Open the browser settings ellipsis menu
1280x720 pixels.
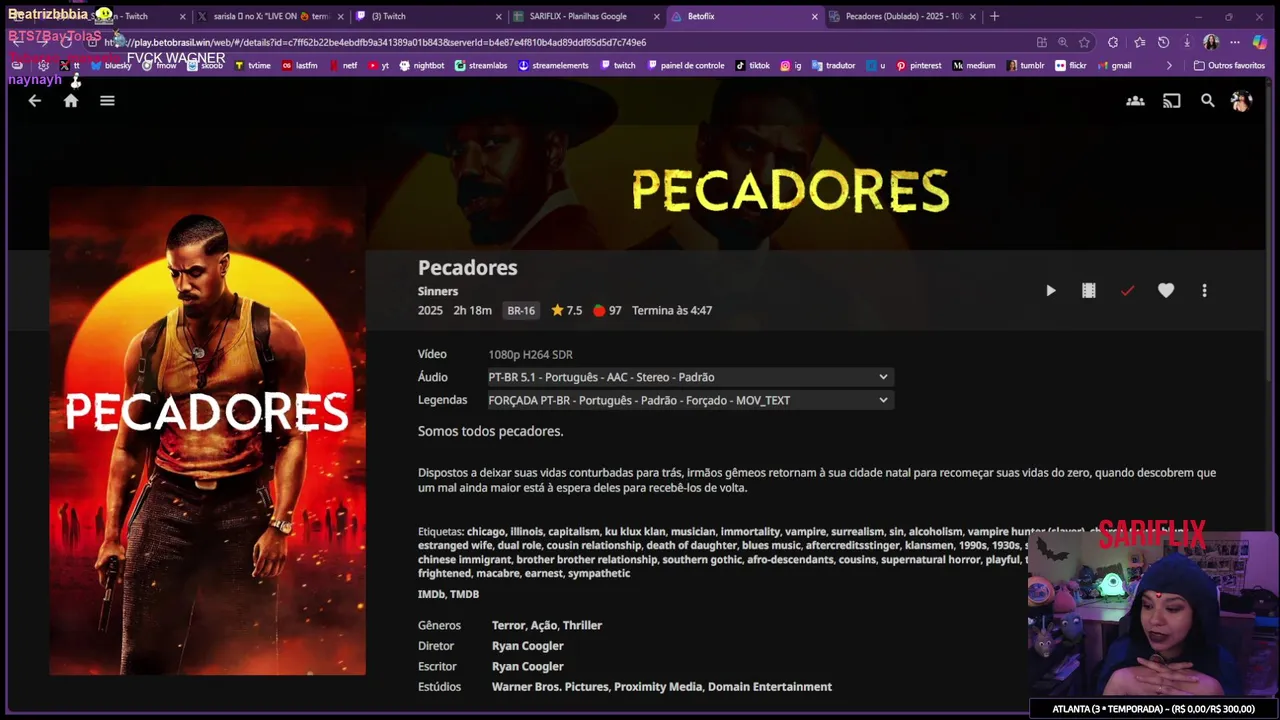tap(1235, 42)
